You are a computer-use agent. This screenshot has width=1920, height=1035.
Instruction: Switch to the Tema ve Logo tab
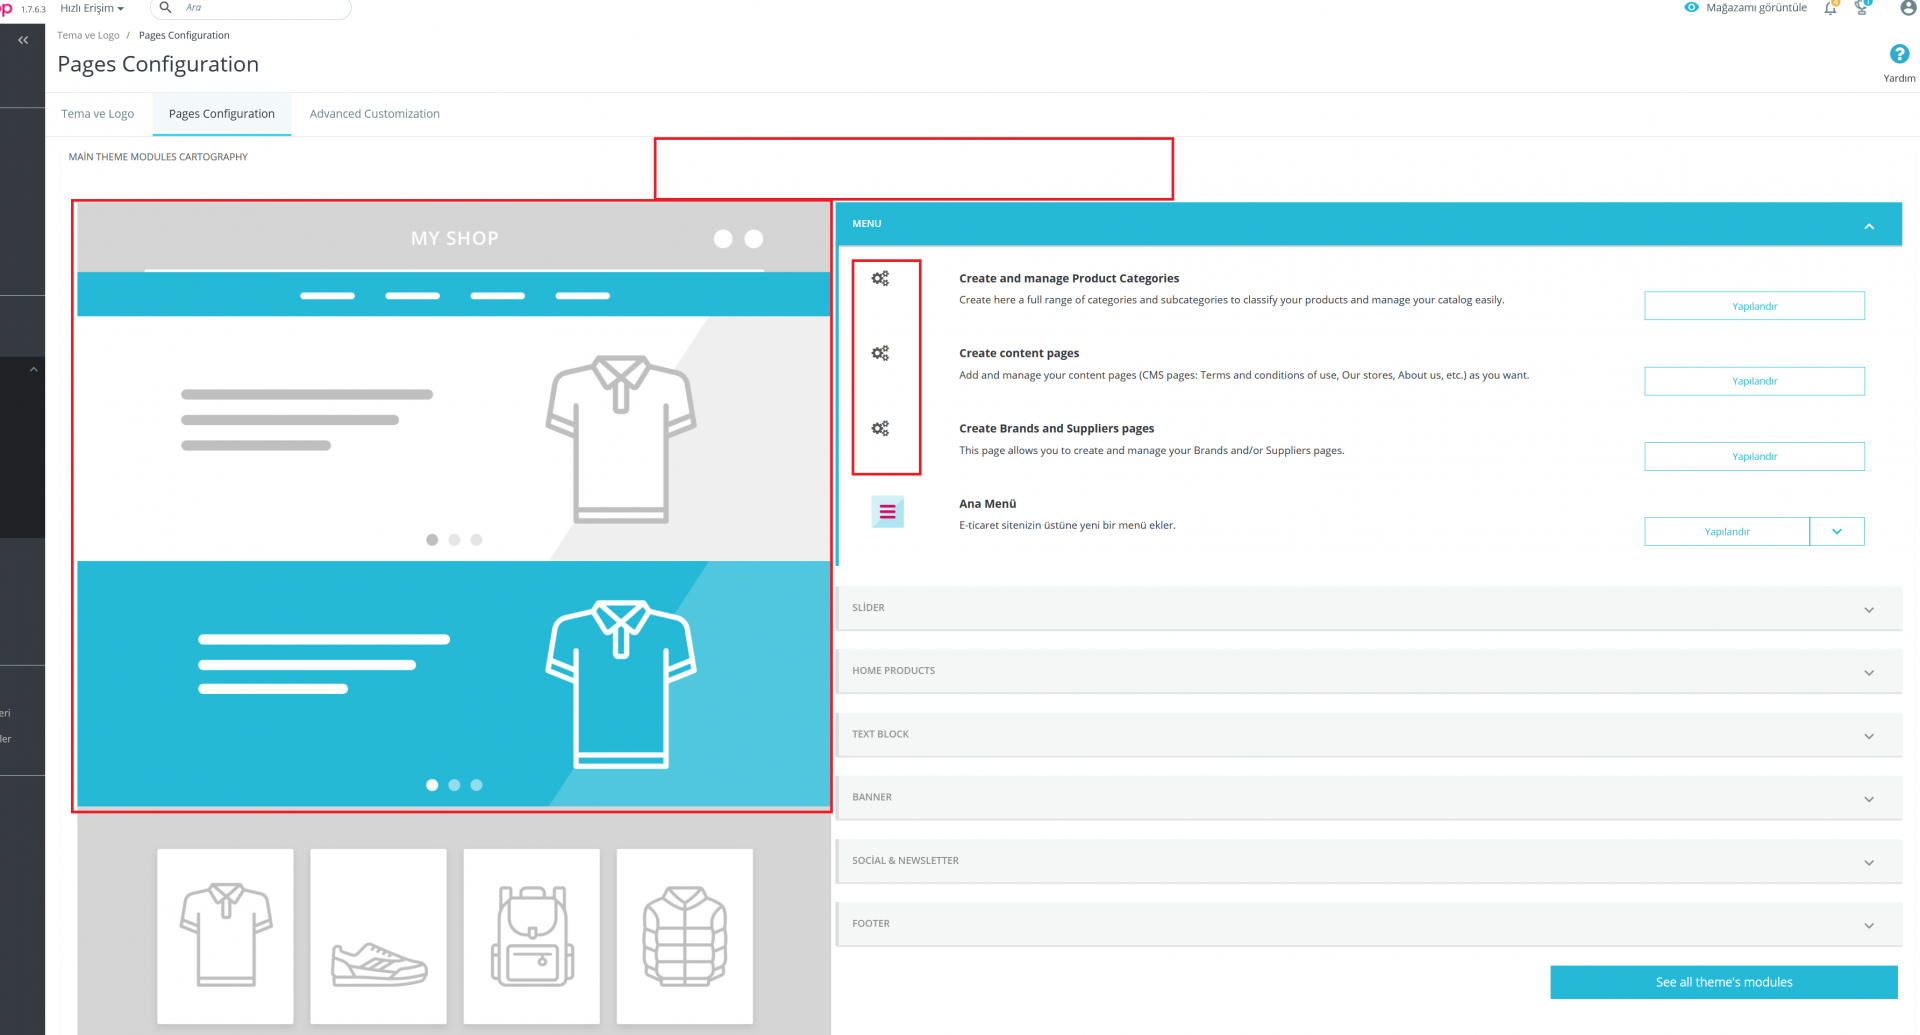(98, 114)
